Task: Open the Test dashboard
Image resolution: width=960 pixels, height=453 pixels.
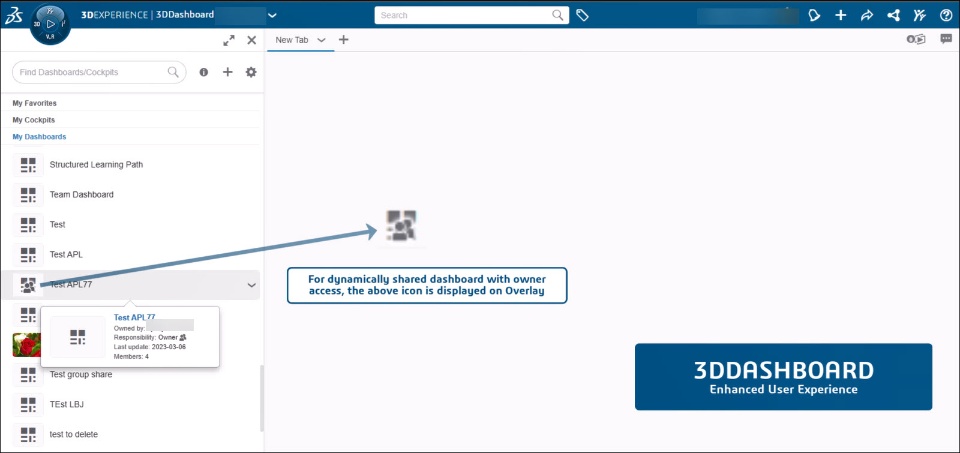Action: click(58, 225)
